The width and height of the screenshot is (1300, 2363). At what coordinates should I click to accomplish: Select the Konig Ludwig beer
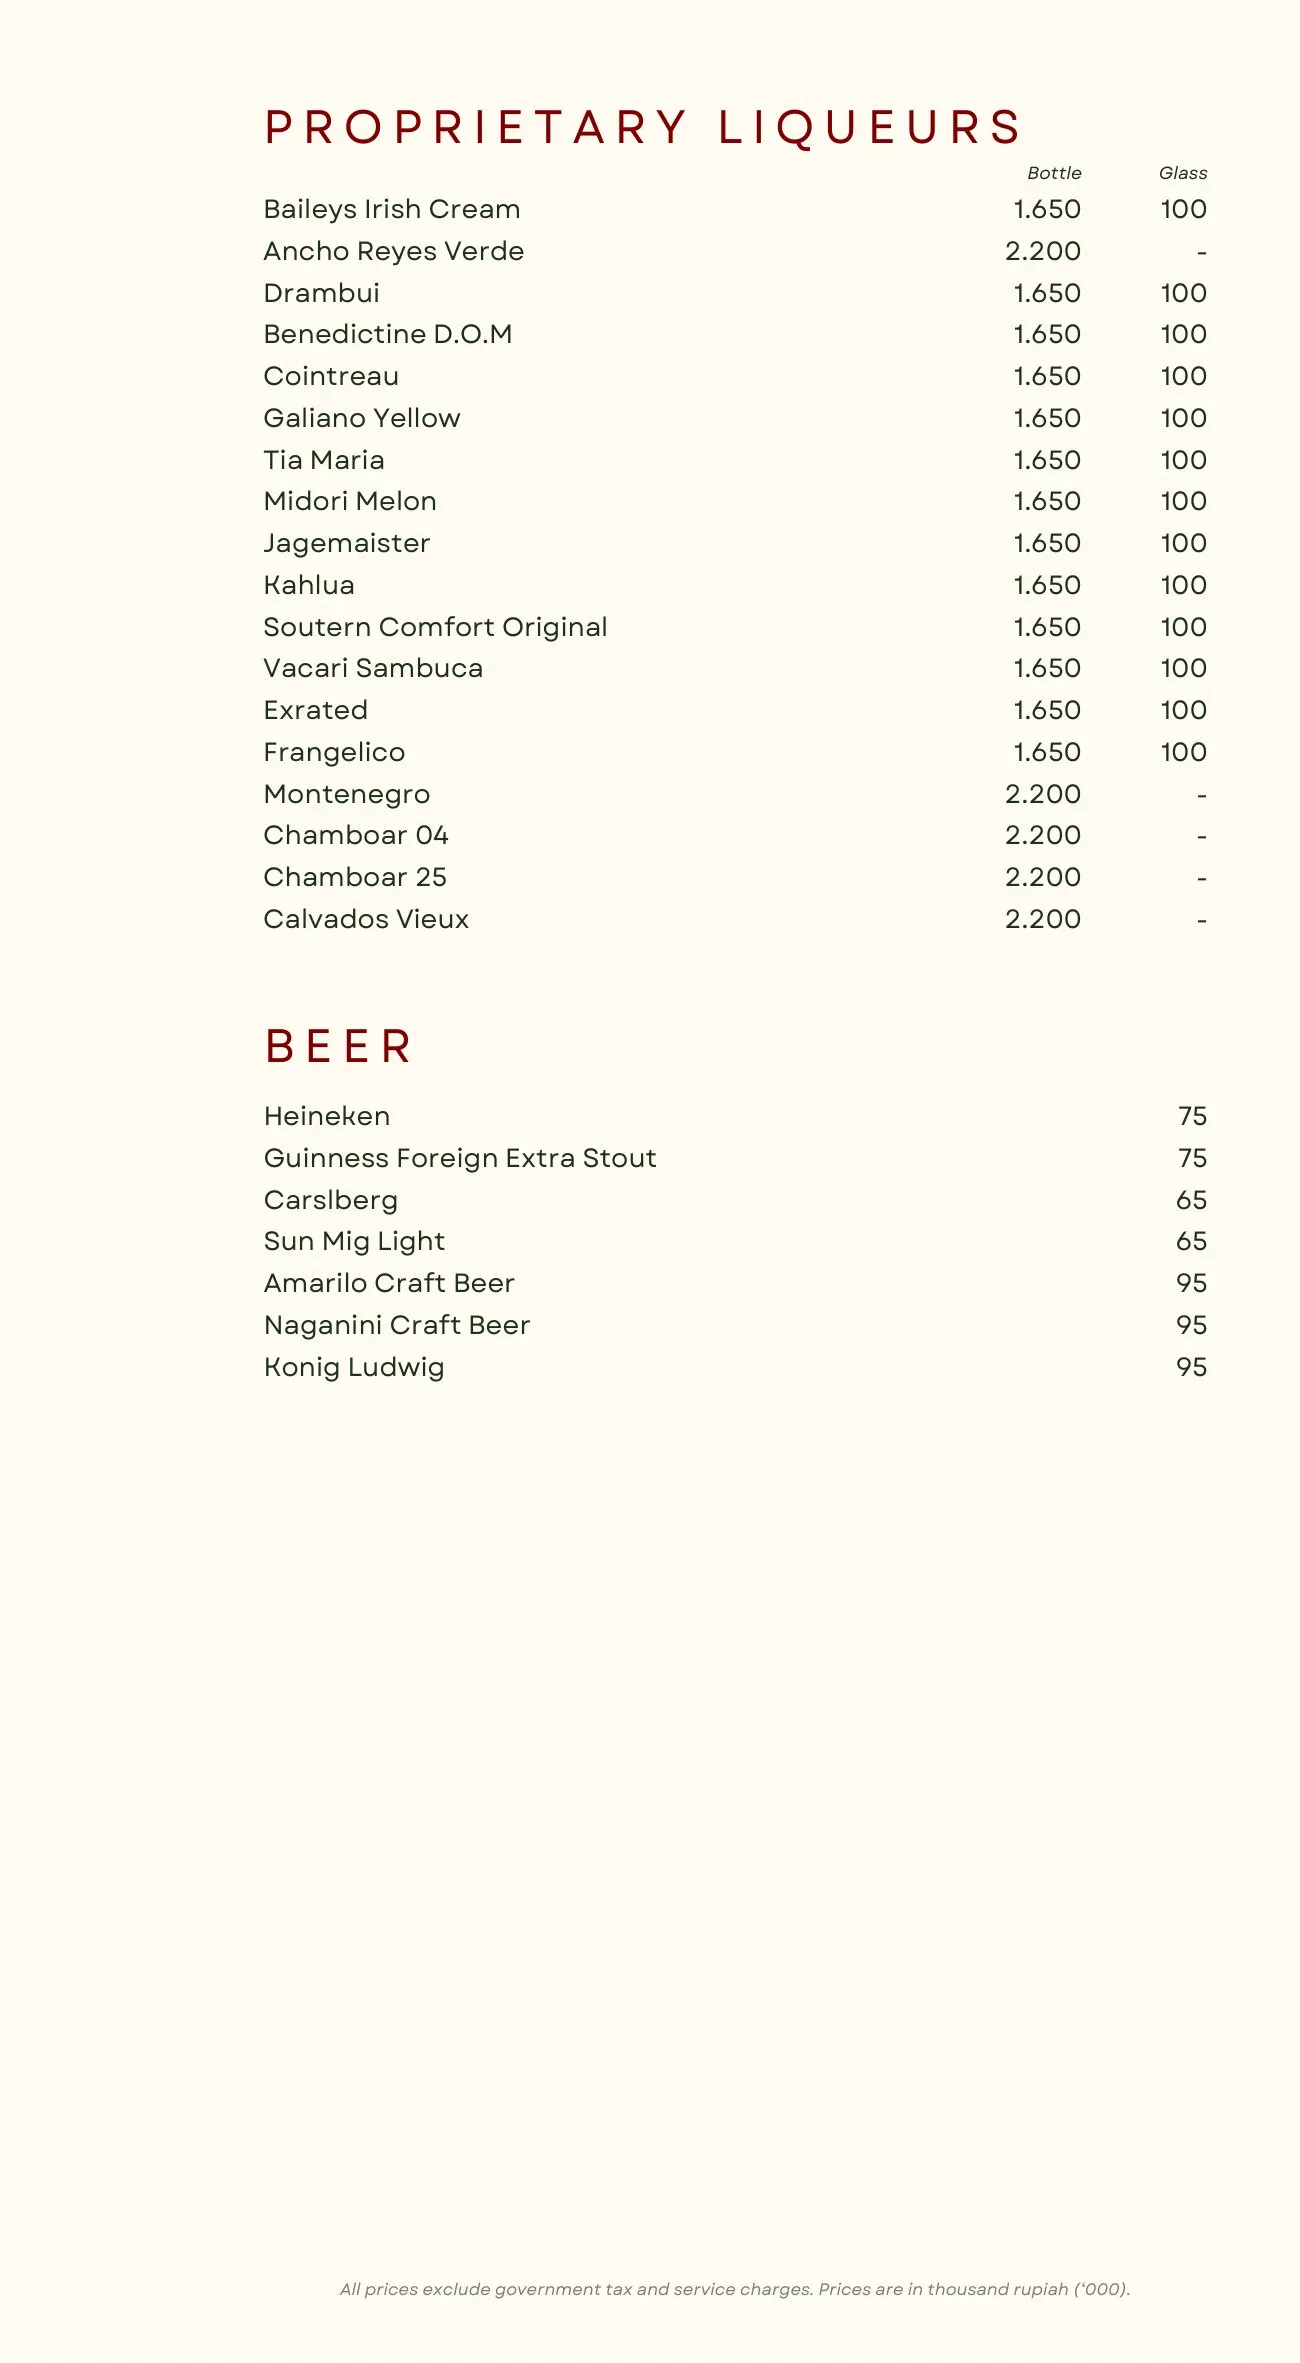(354, 1367)
